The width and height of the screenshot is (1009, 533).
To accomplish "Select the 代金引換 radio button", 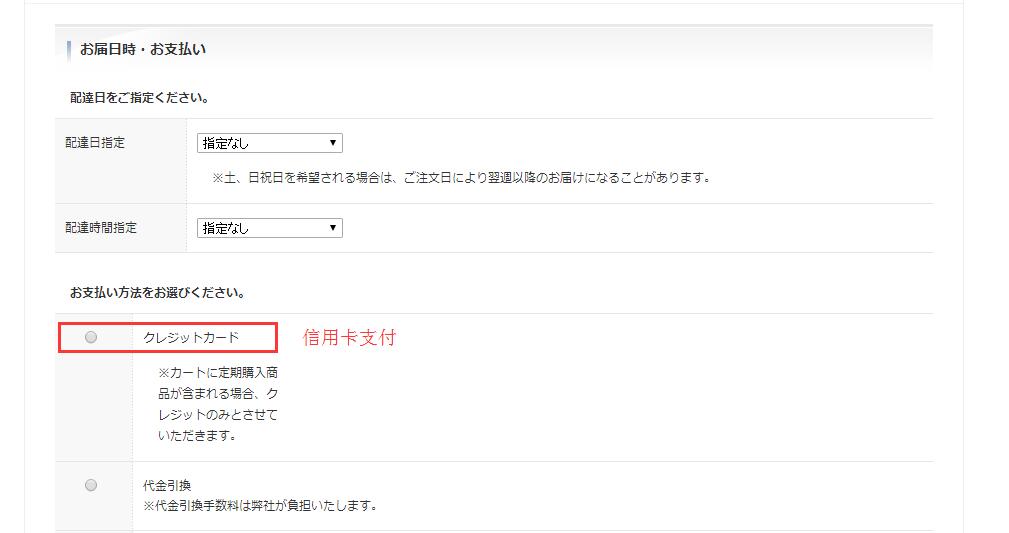I will tap(91, 485).
